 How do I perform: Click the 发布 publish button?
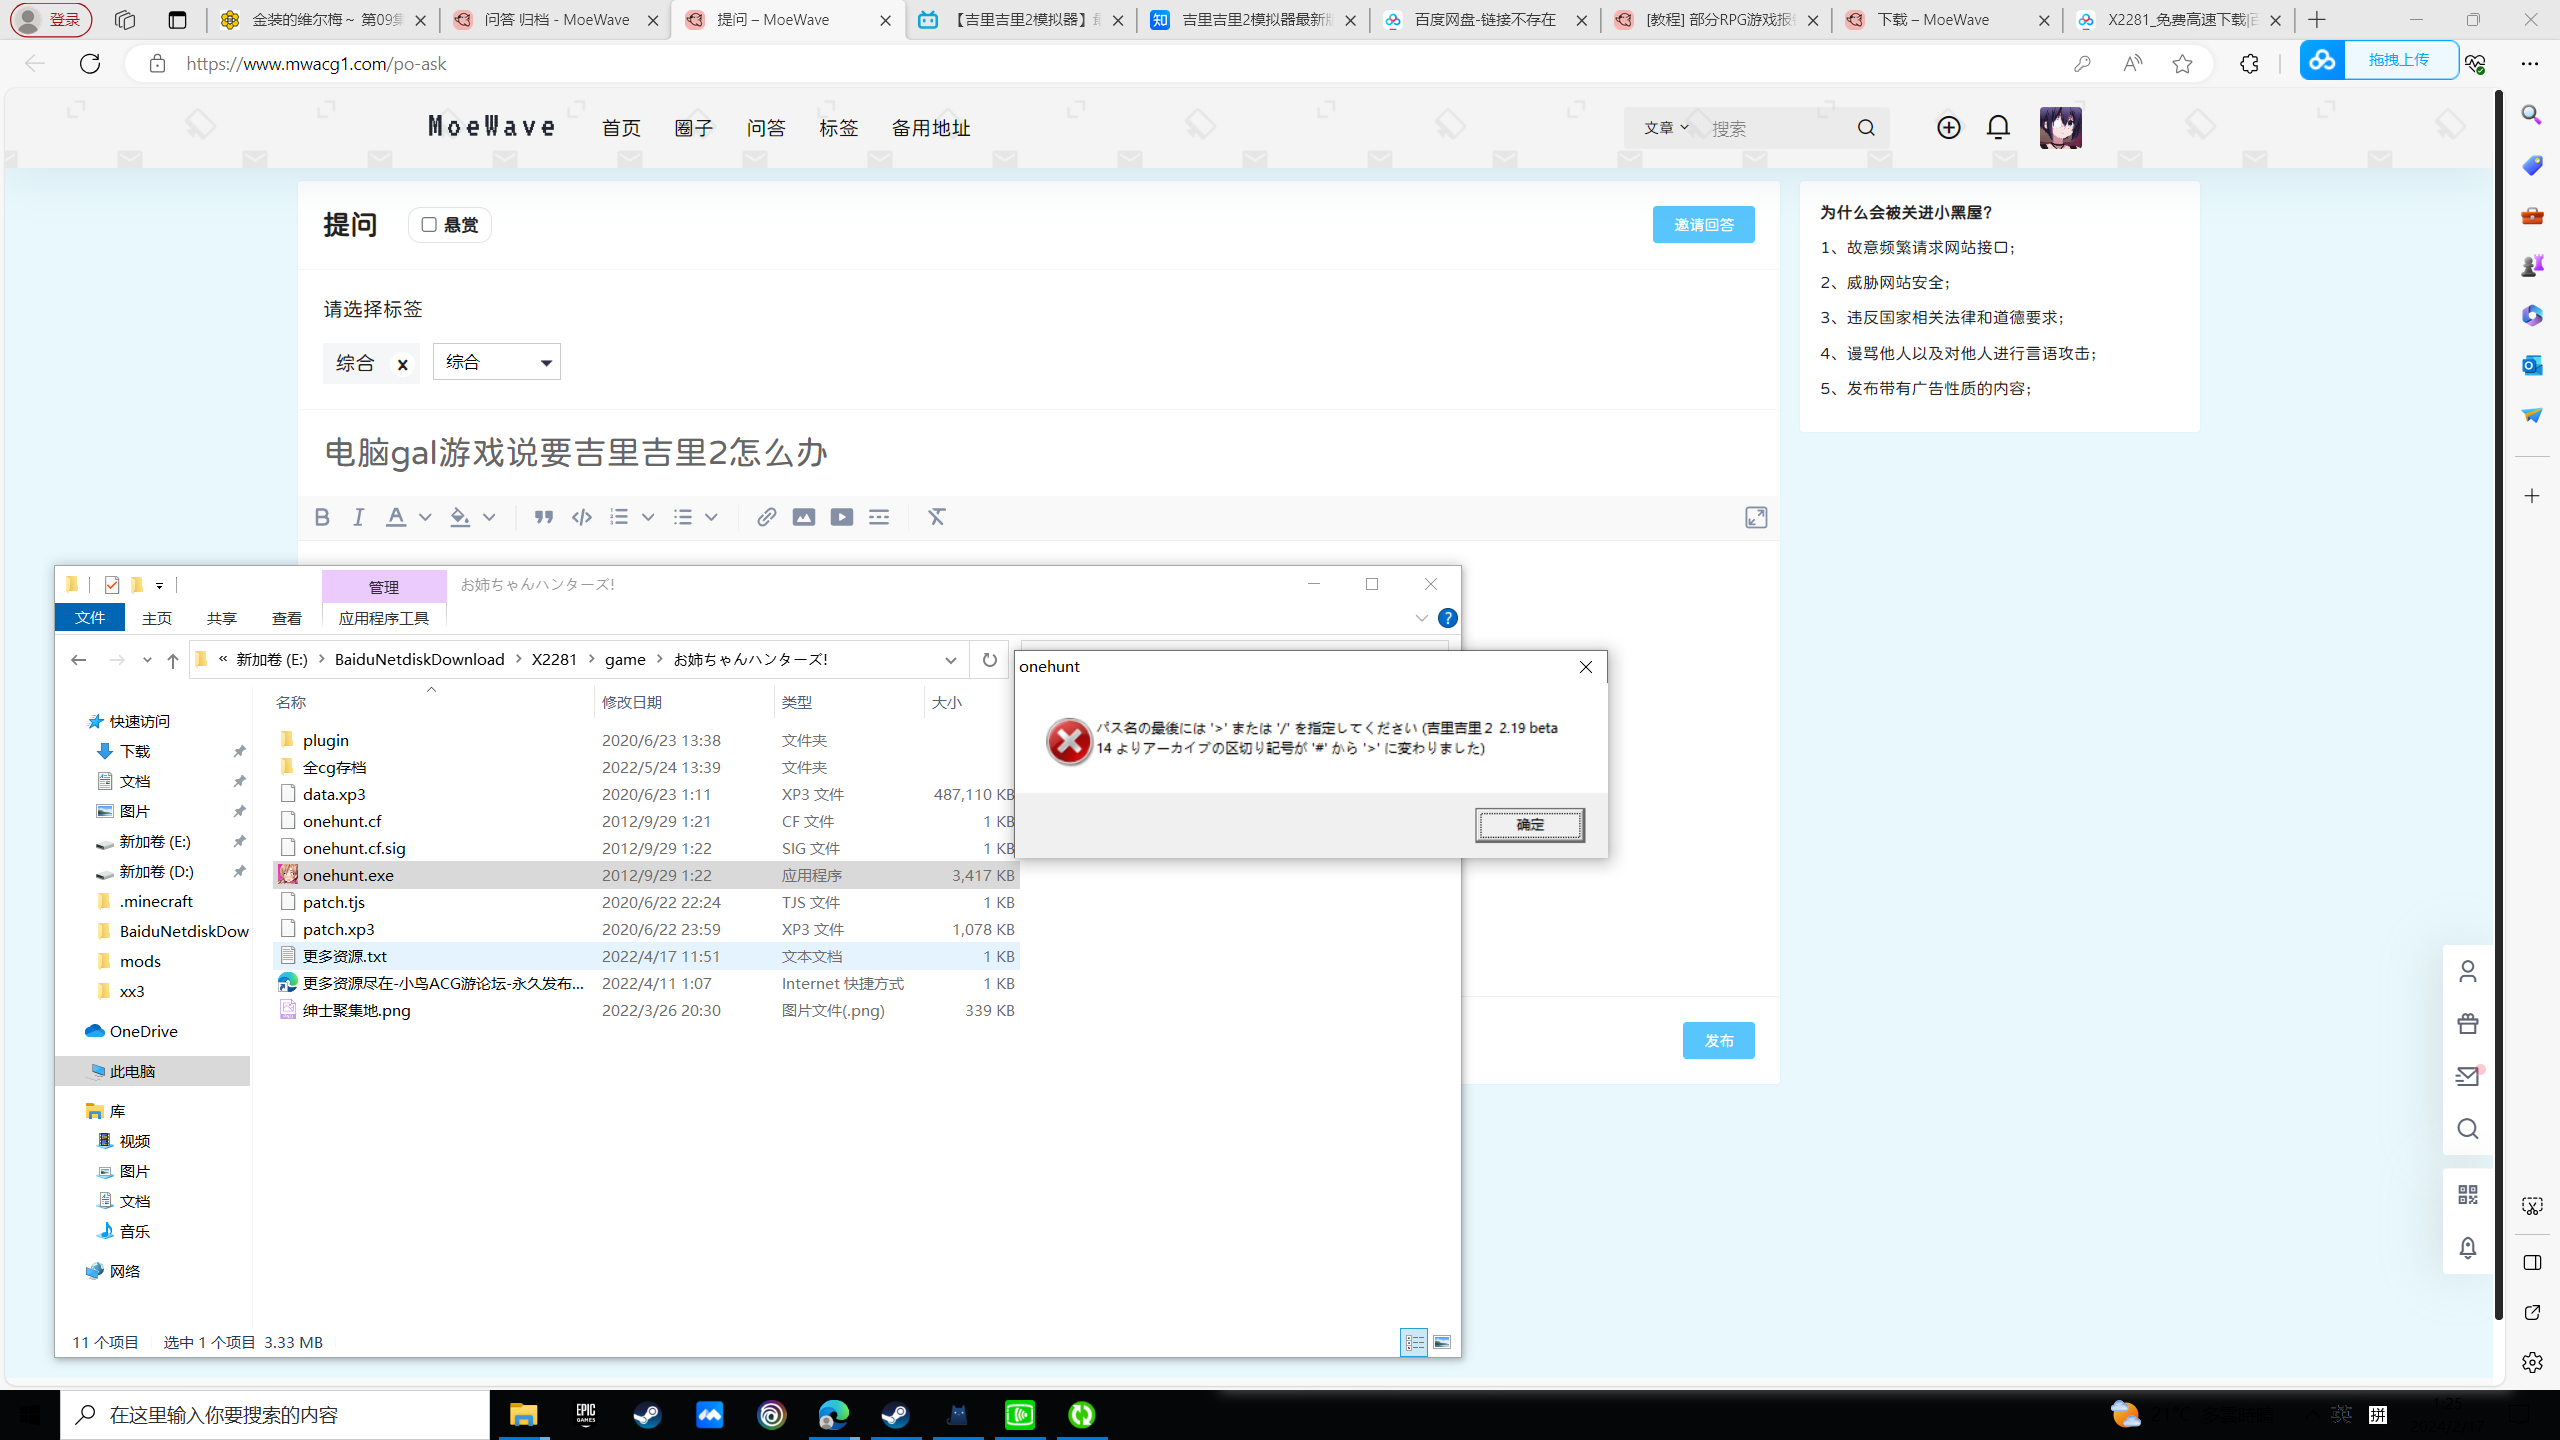(1718, 1041)
